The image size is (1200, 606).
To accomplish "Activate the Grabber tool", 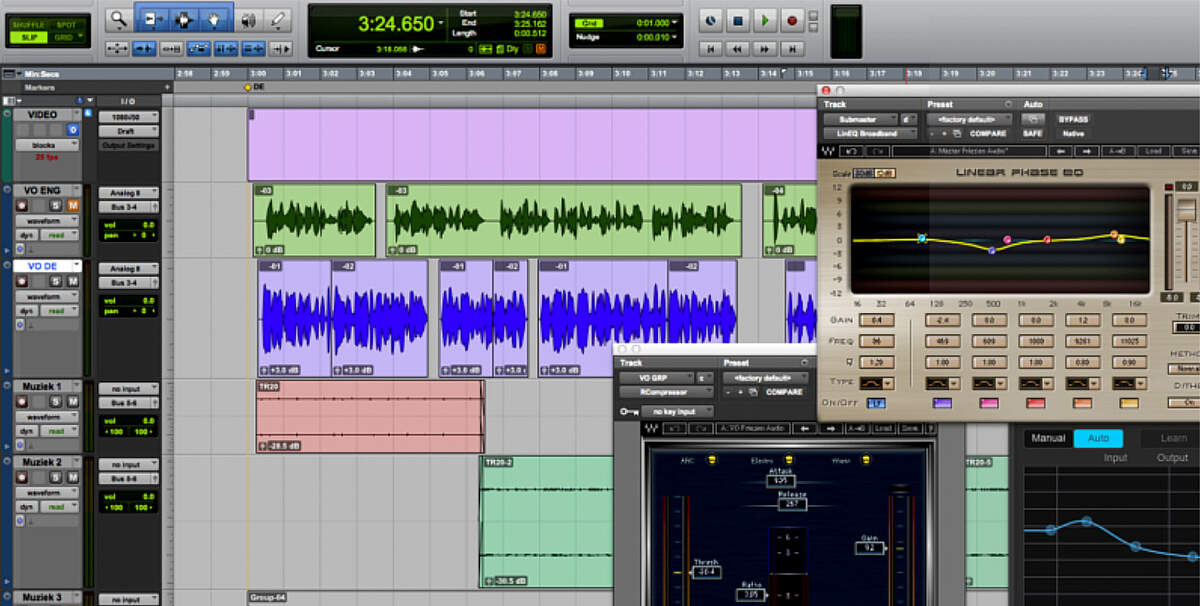I will coord(213,18).
